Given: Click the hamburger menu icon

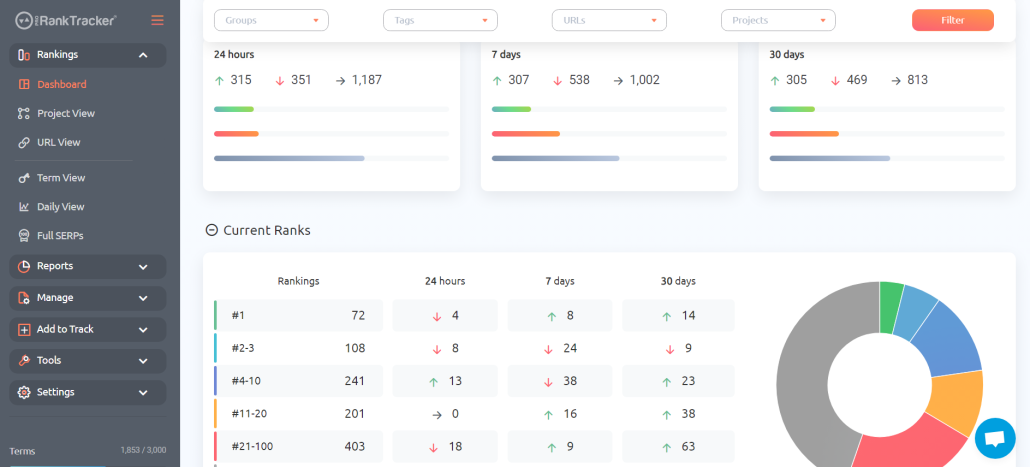Looking at the screenshot, I should pos(157,20).
